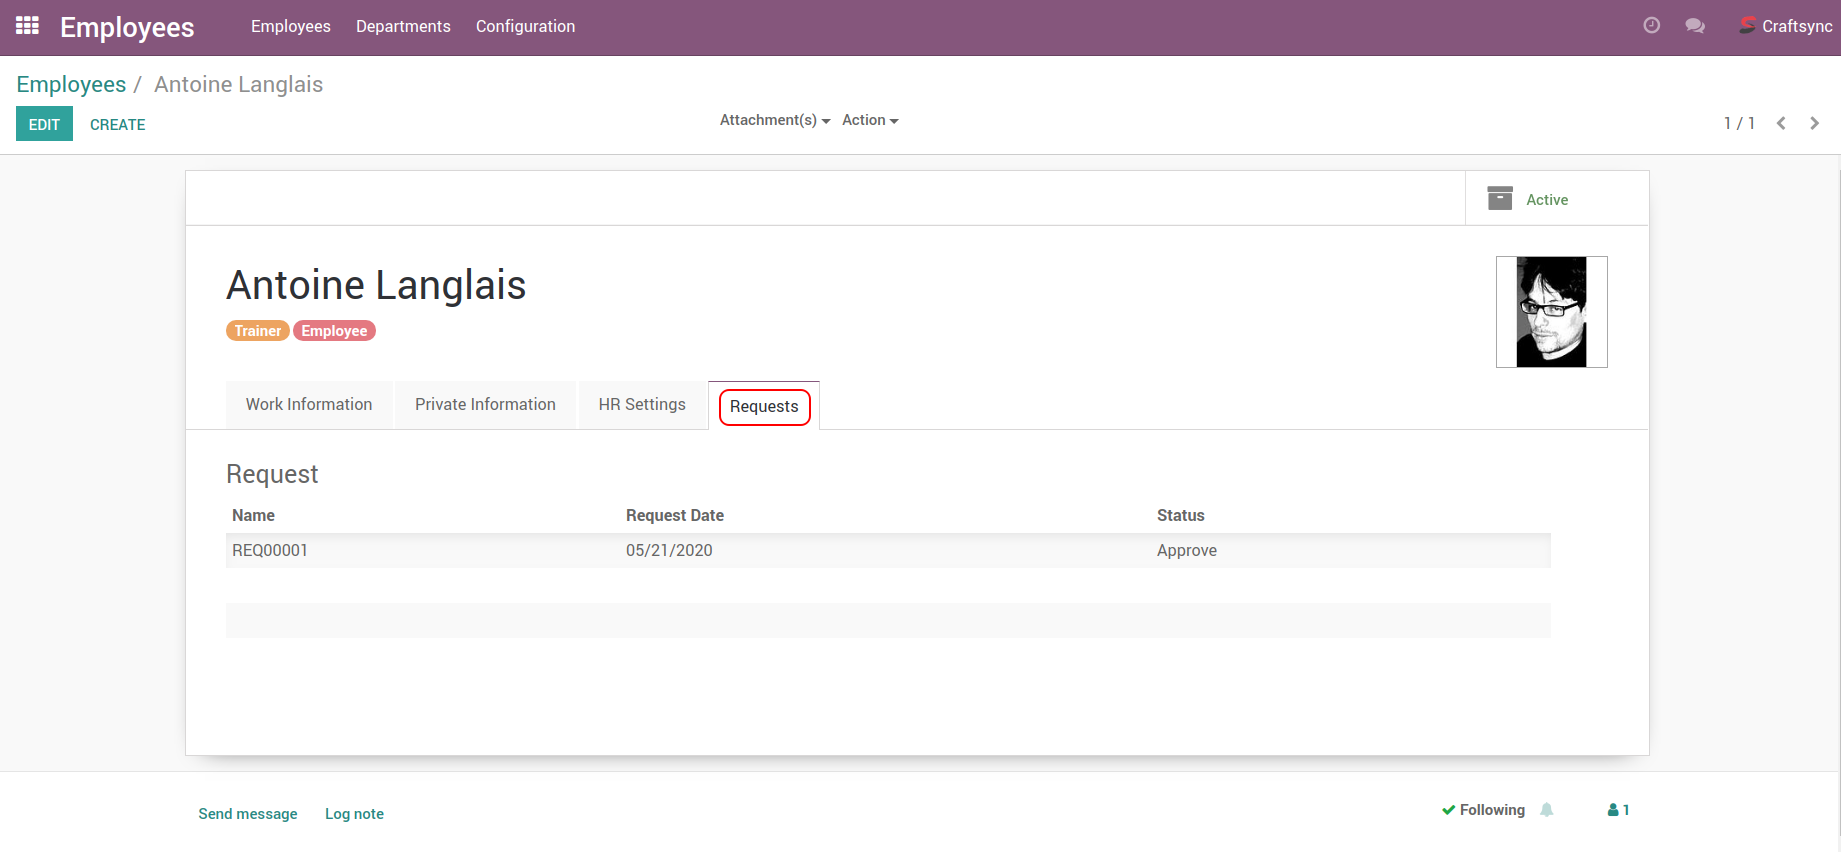The height and width of the screenshot is (852, 1841).
Task: Open the conversations chat icon
Action: coord(1694,26)
